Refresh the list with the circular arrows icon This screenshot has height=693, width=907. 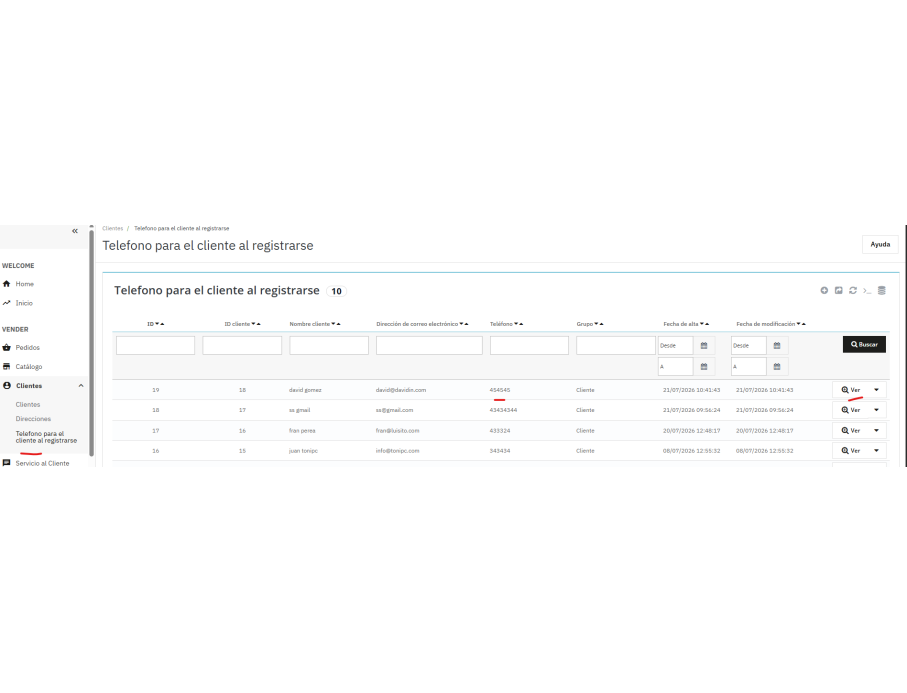[x=853, y=290]
